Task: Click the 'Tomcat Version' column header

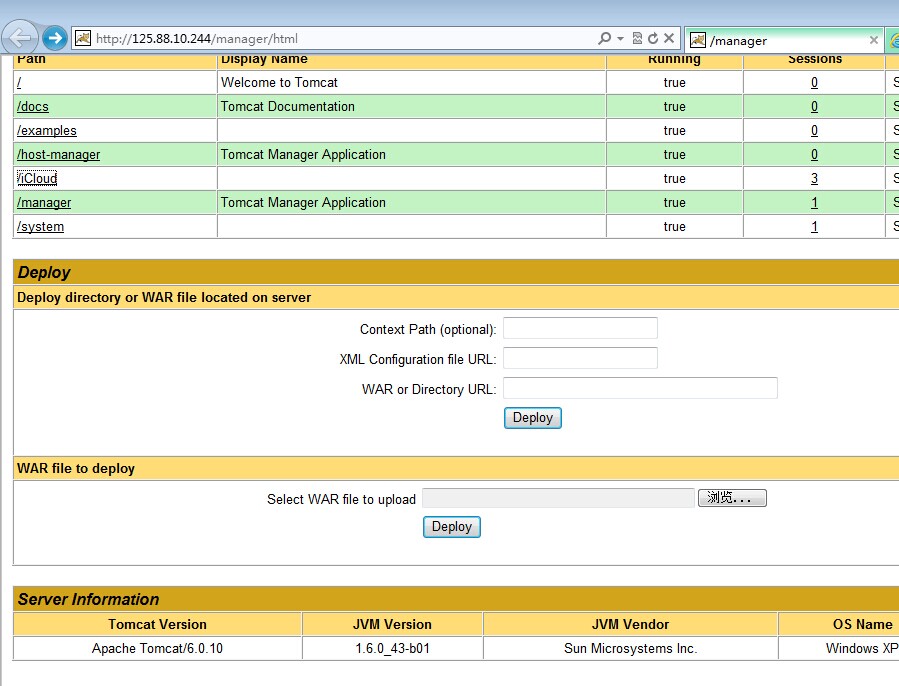Action: click(x=157, y=624)
